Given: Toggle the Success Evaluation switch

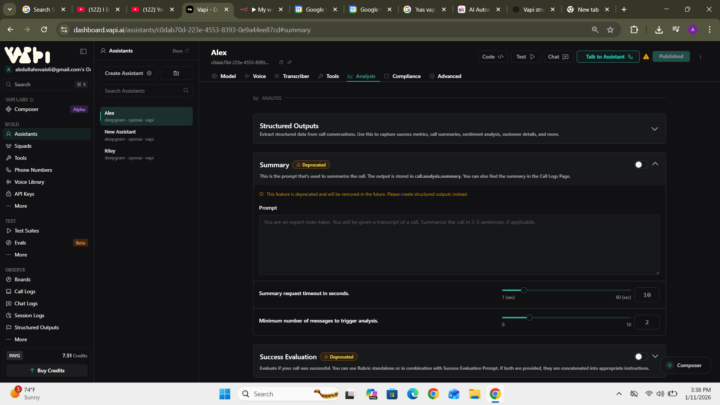Looking at the screenshot, I should click(640, 357).
